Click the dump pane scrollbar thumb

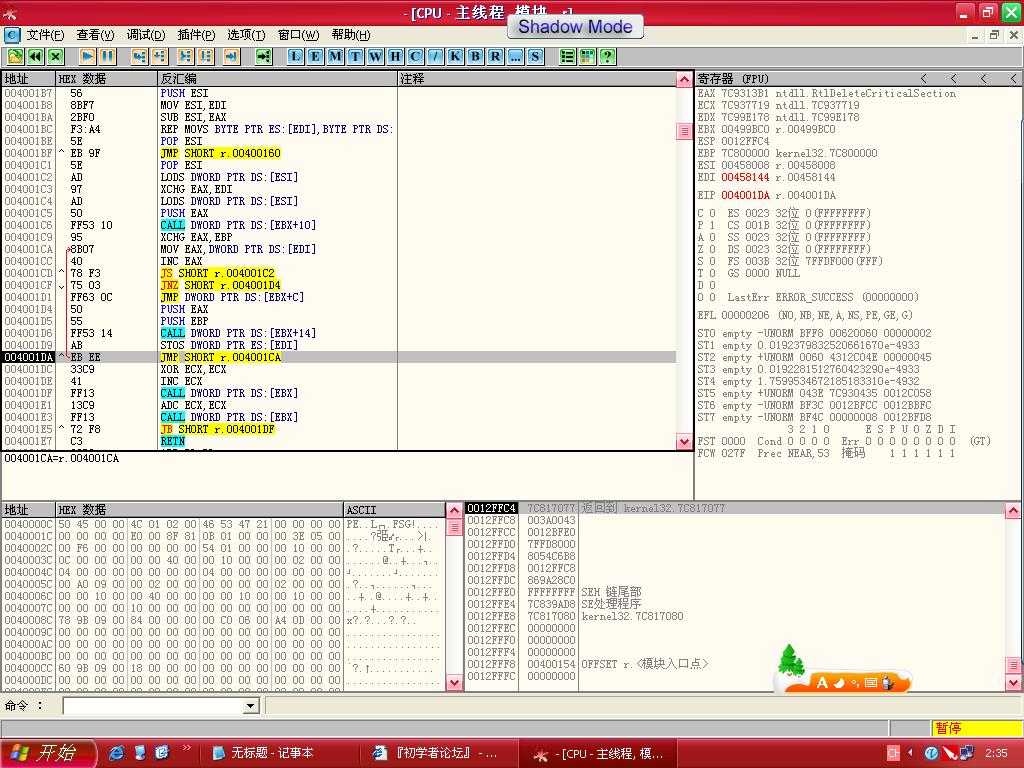pos(454,527)
